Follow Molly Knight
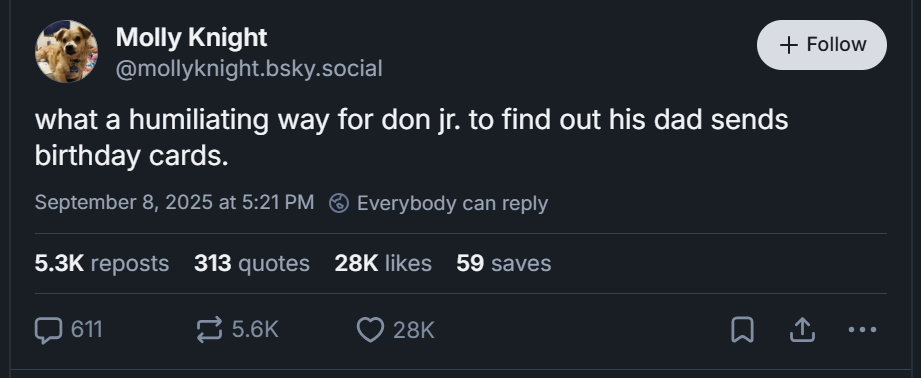The height and width of the screenshot is (378, 921). [x=822, y=45]
